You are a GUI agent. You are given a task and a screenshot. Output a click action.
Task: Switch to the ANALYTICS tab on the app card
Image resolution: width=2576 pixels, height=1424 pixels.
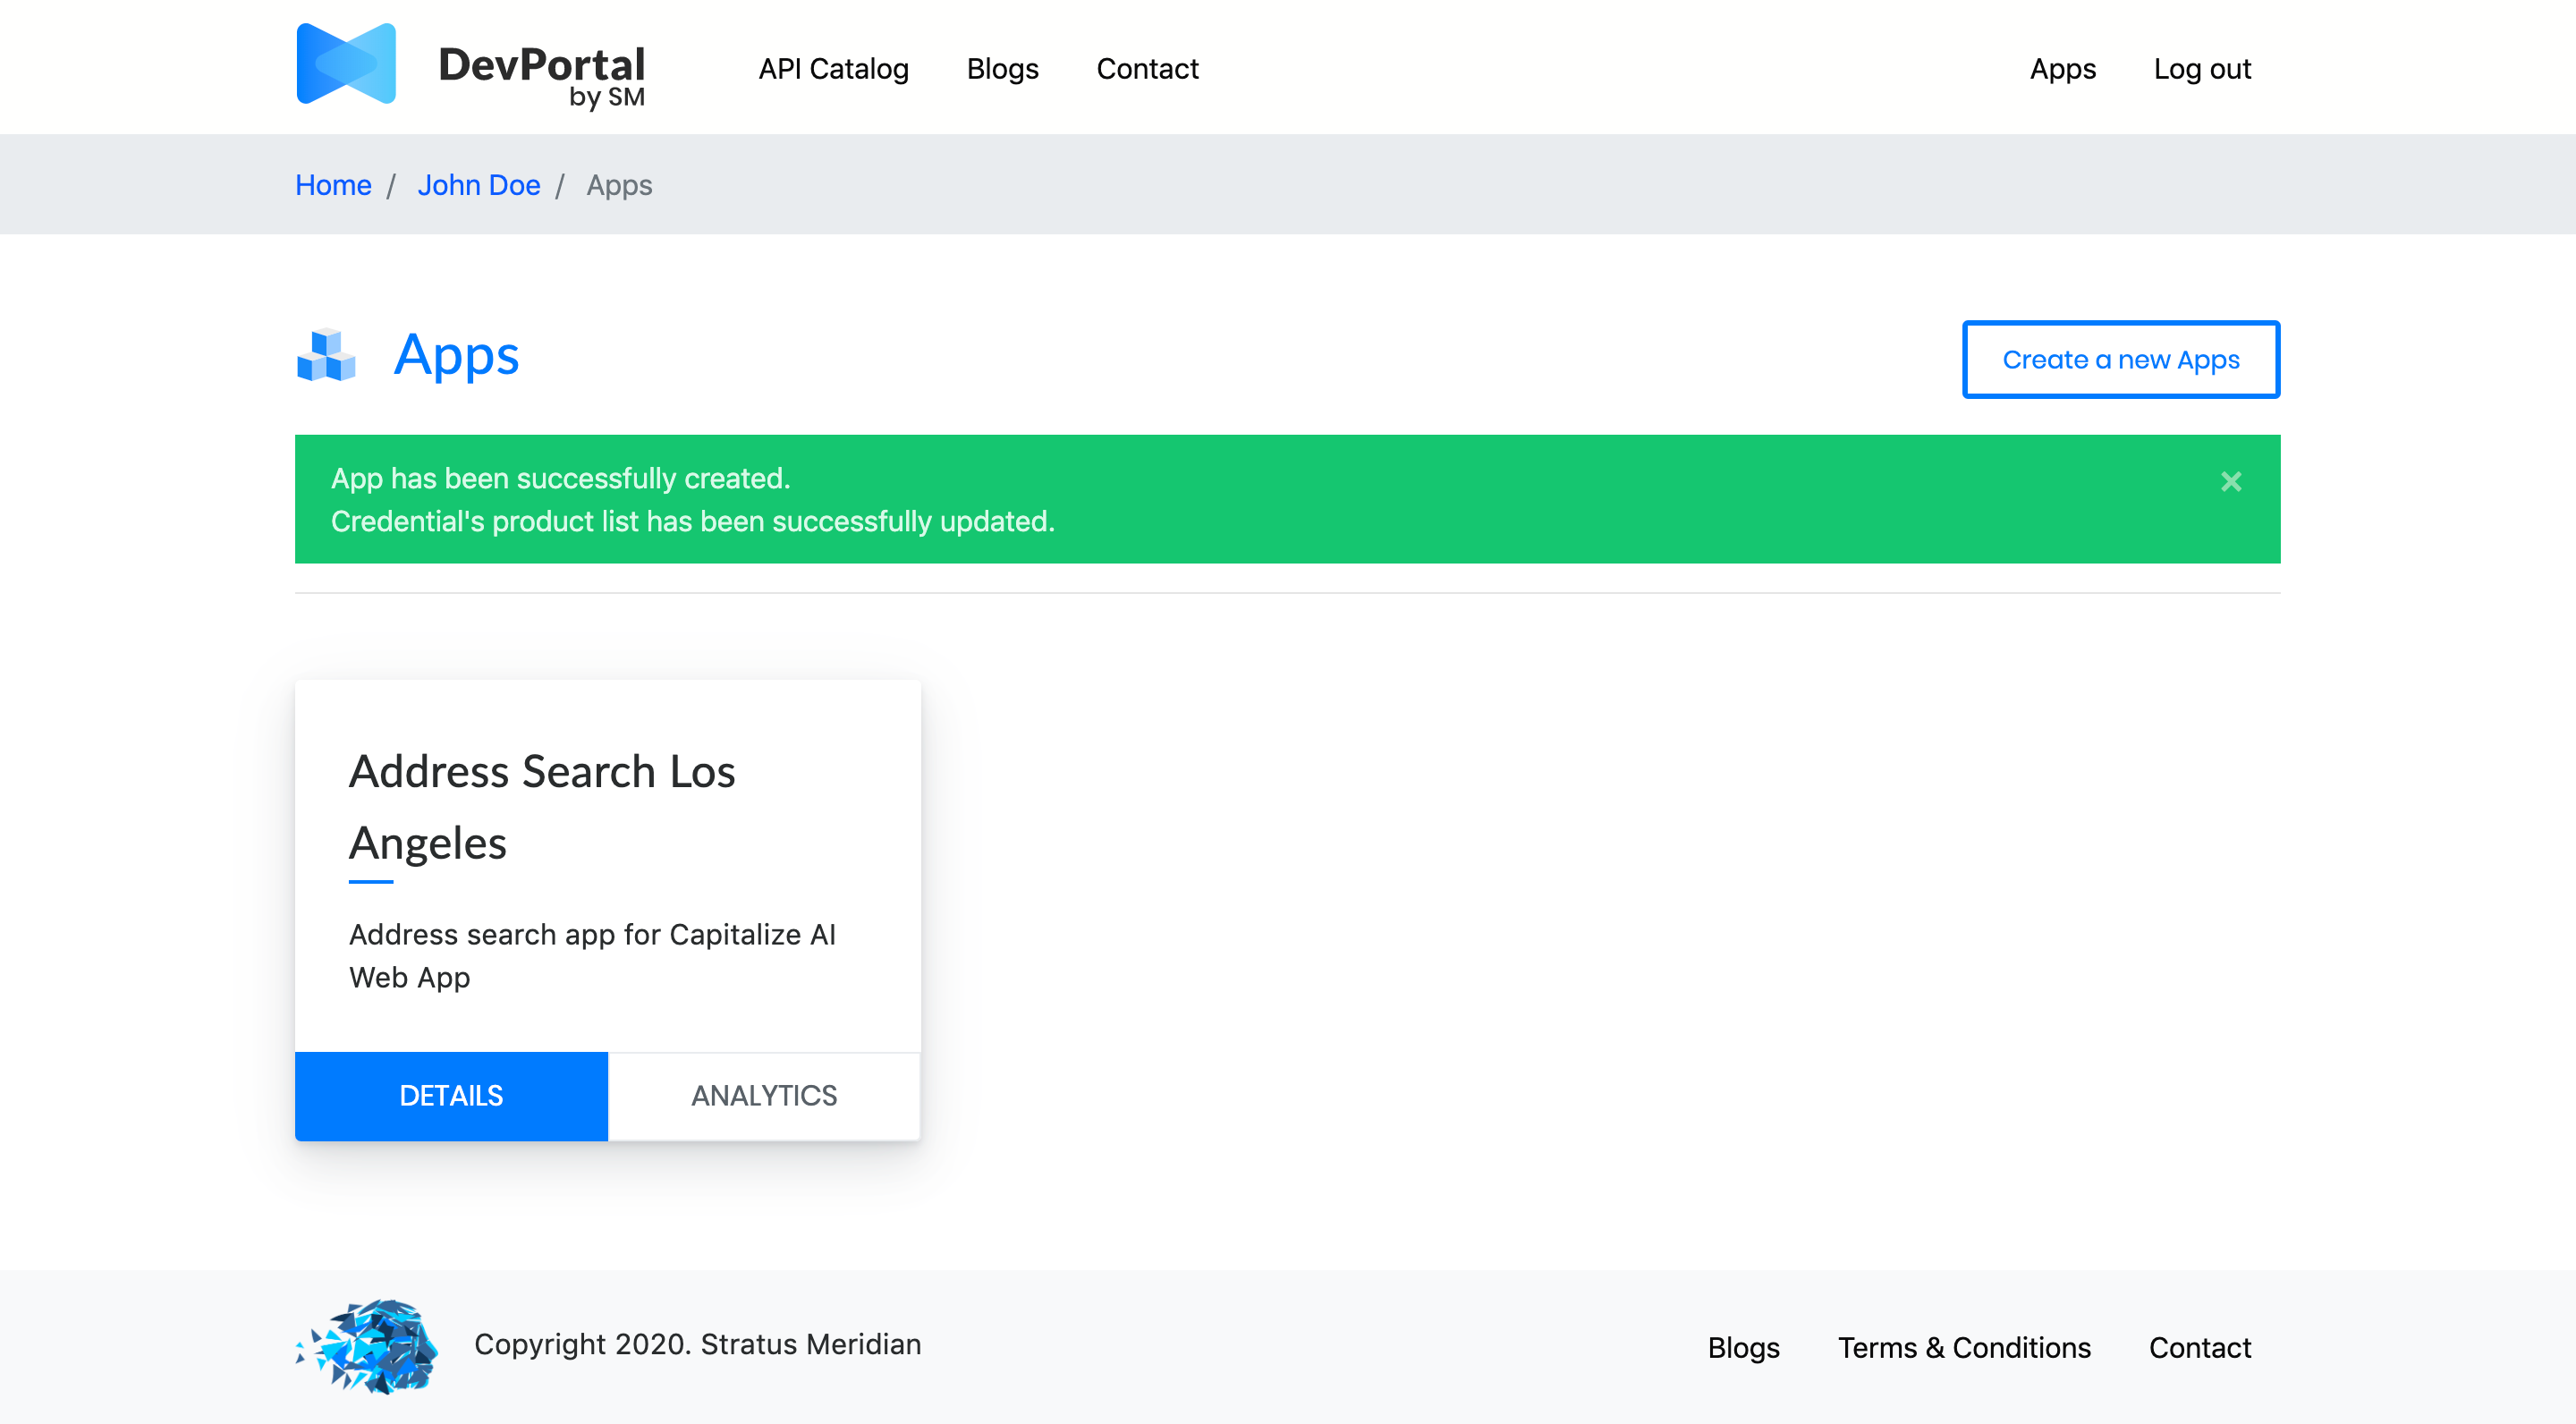pyautogui.click(x=763, y=1096)
